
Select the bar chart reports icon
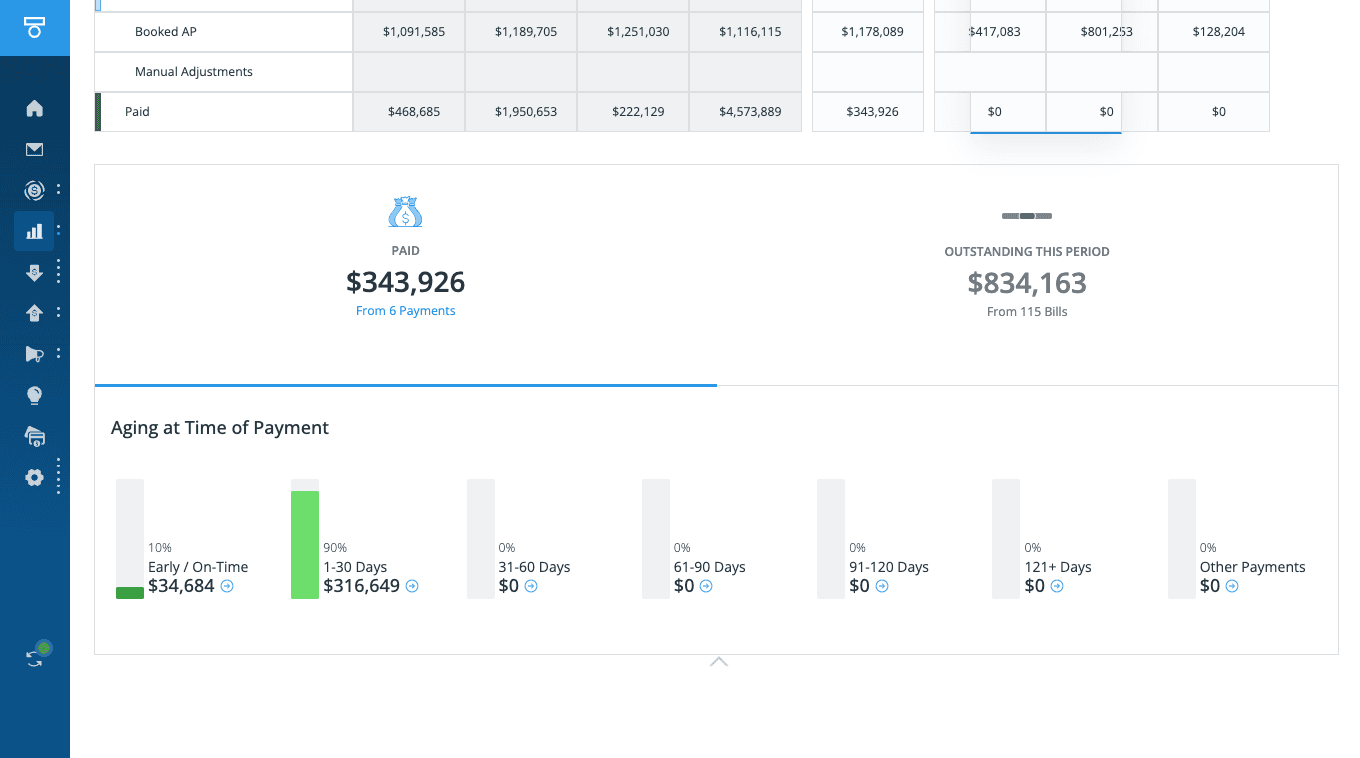coord(34,231)
